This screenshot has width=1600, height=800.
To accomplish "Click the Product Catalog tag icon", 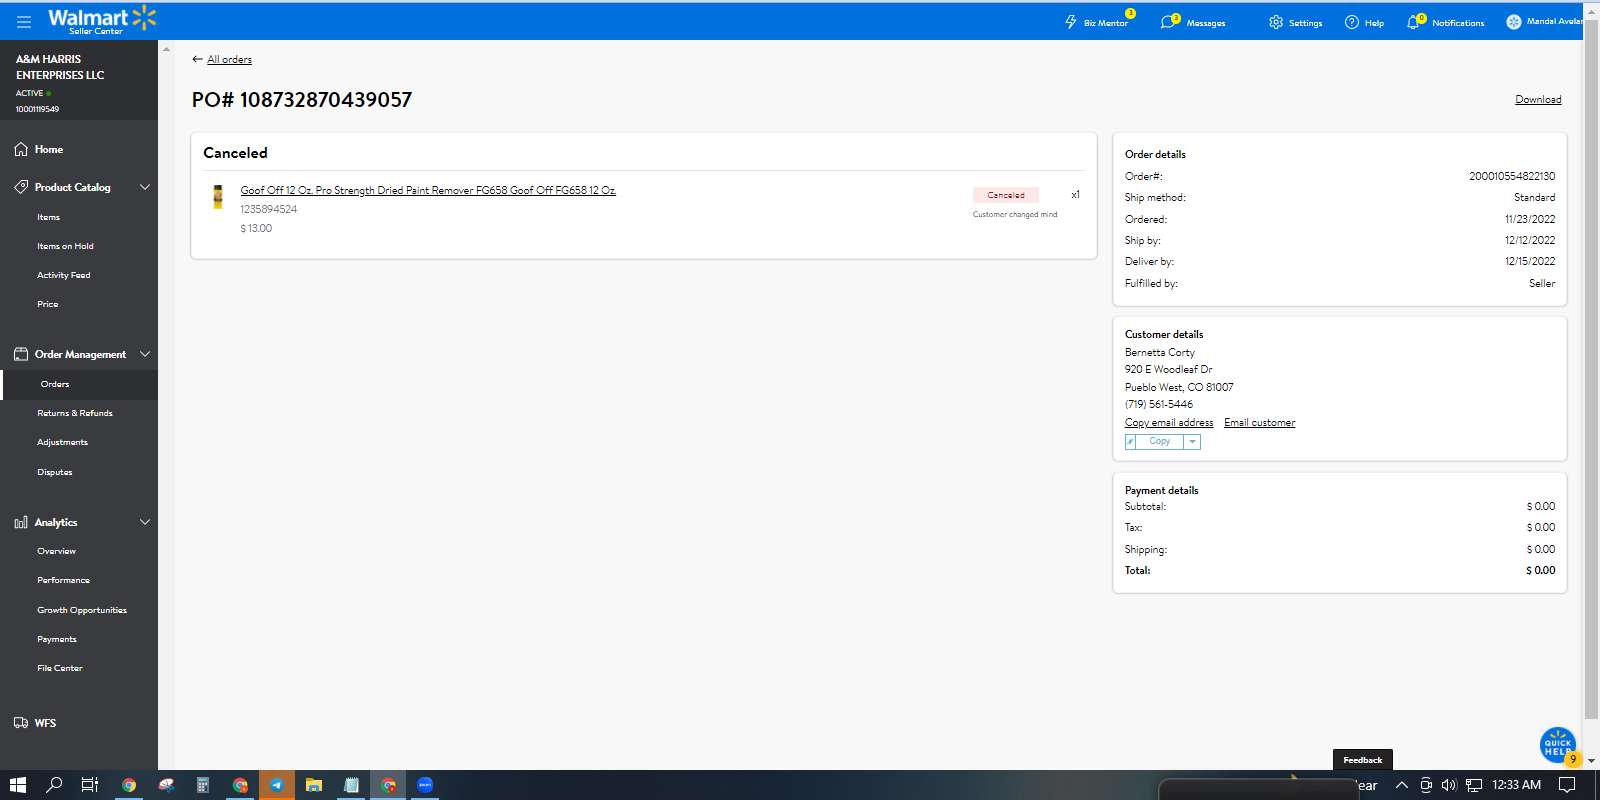I will pyautogui.click(x=21, y=187).
